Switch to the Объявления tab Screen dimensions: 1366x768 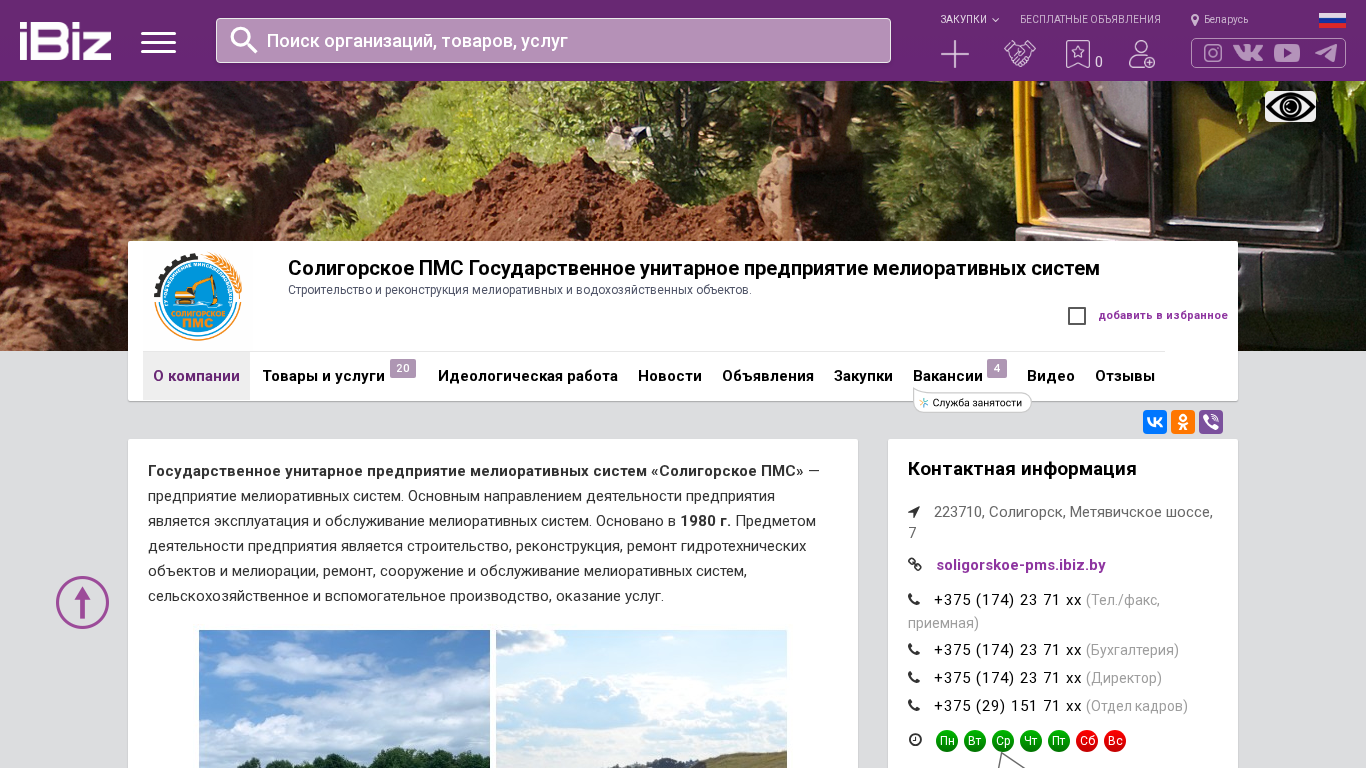(768, 376)
